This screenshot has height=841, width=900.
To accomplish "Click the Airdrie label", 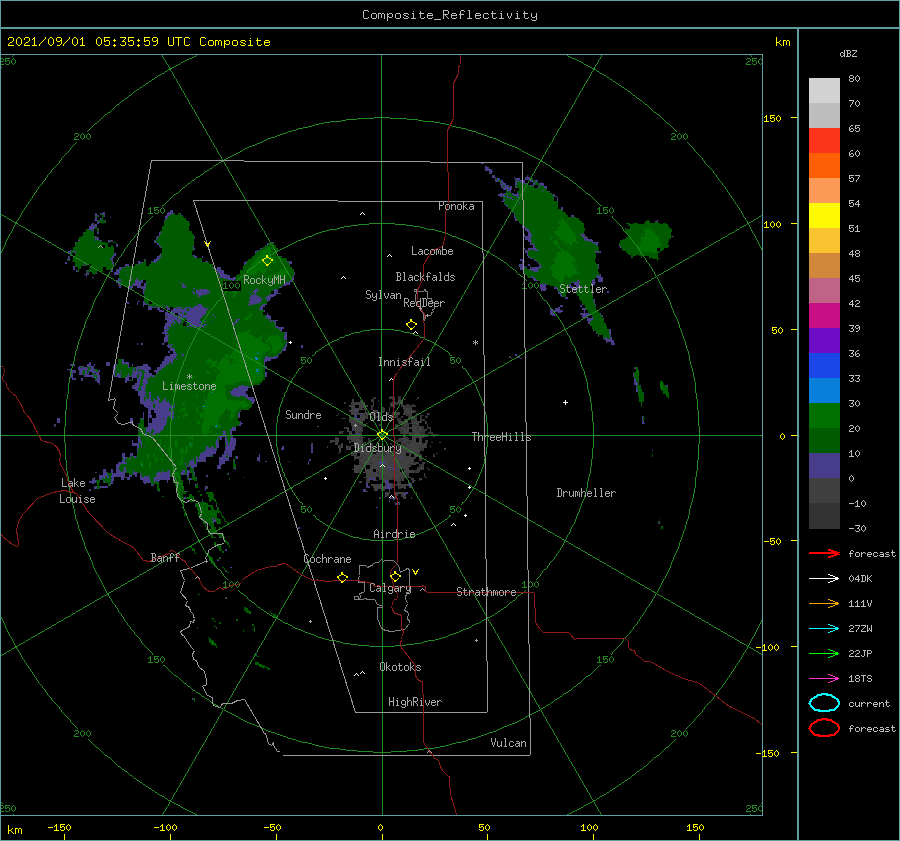I will (x=394, y=534).
